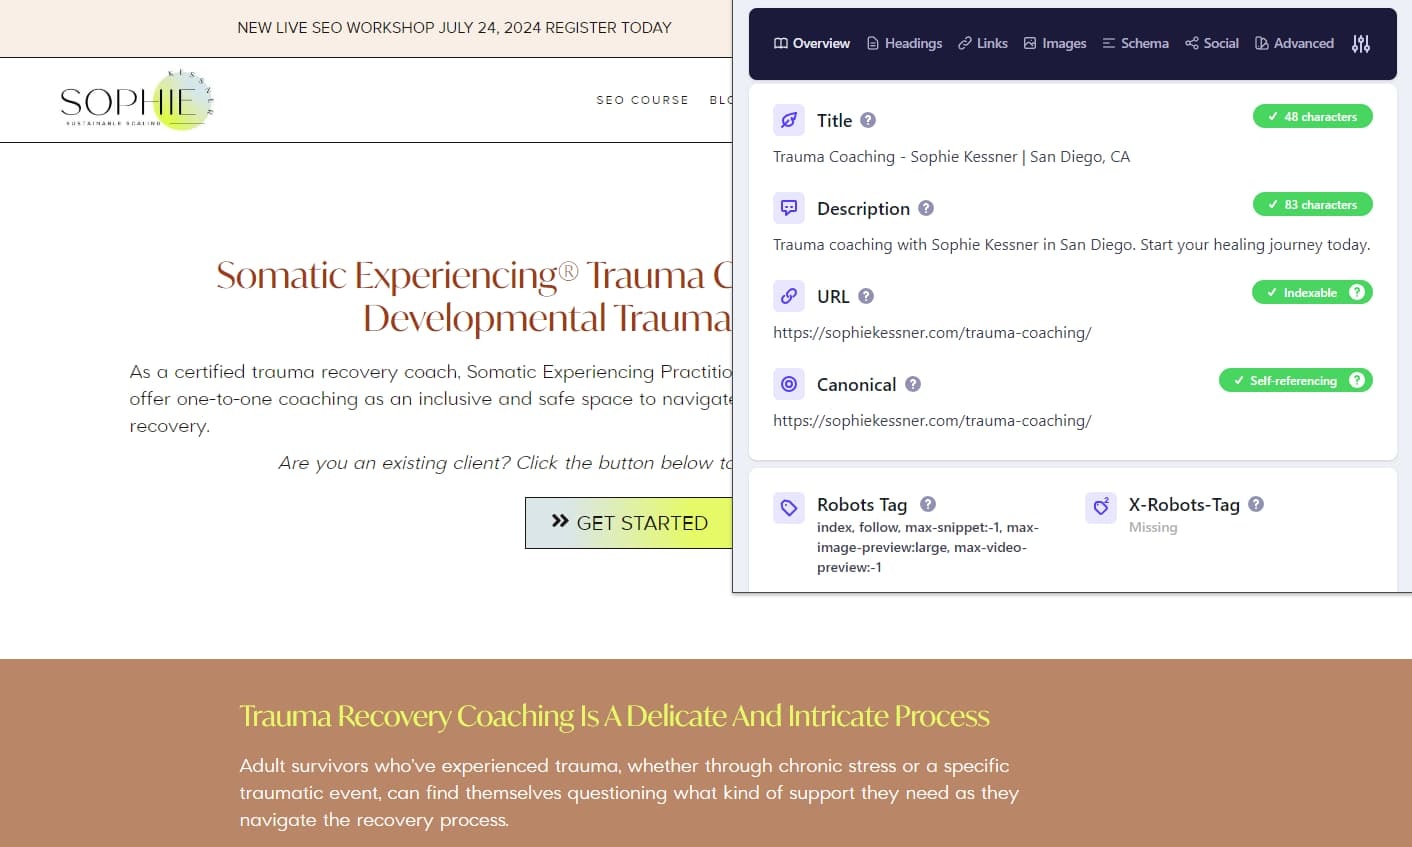The height and width of the screenshot is (847, 1412).
Task: Open help tooltip next to X-Robots-Tag
Action: tap(1256, 504)
